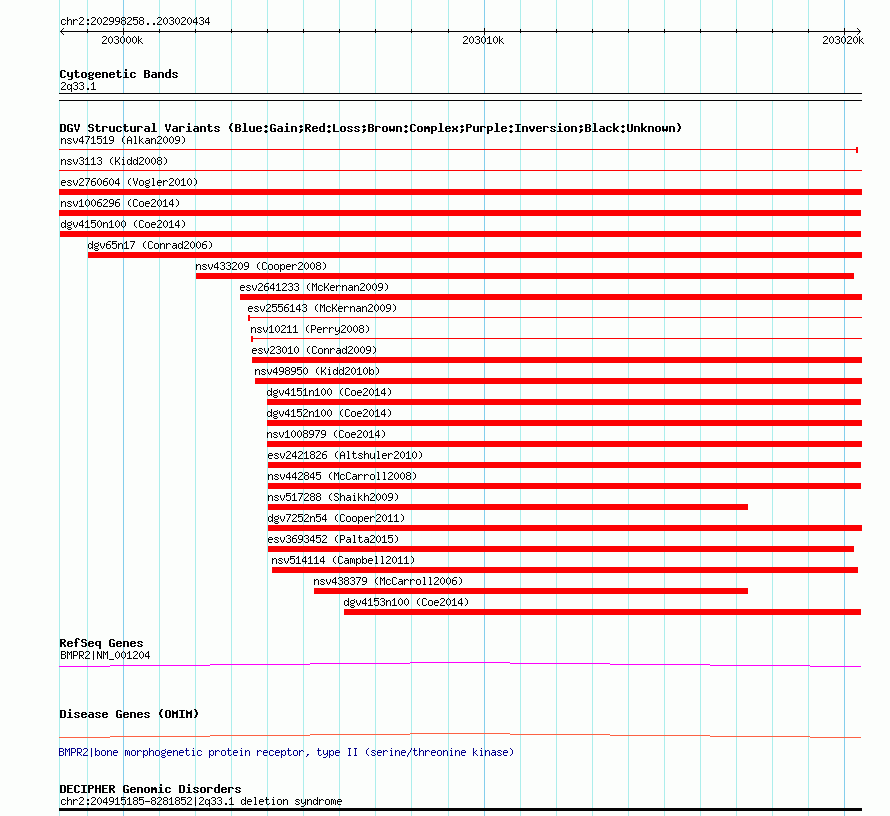This screenshot has width=890, height=816.
Task: Click the BMPR2|NM_001204 RefSeq gene label
Action: (105, 655)
